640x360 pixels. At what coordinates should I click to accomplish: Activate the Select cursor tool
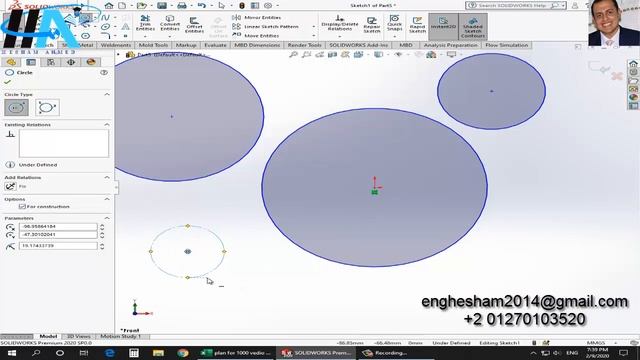point(222,5)
